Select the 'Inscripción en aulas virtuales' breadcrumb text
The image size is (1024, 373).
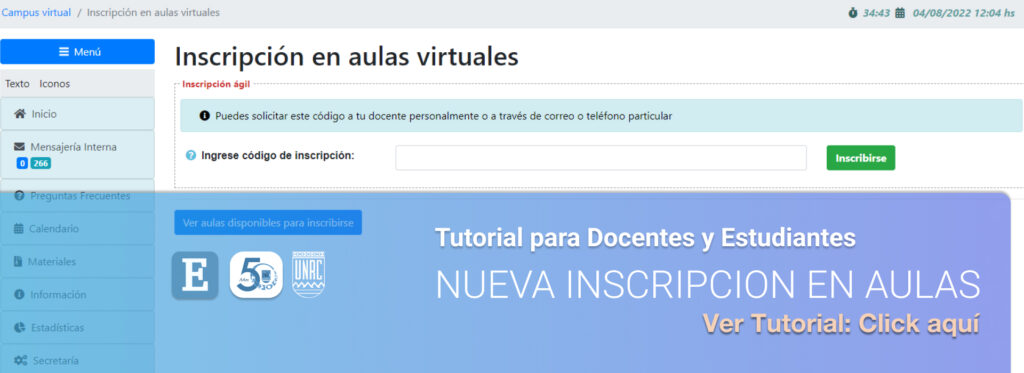point(153,12)
